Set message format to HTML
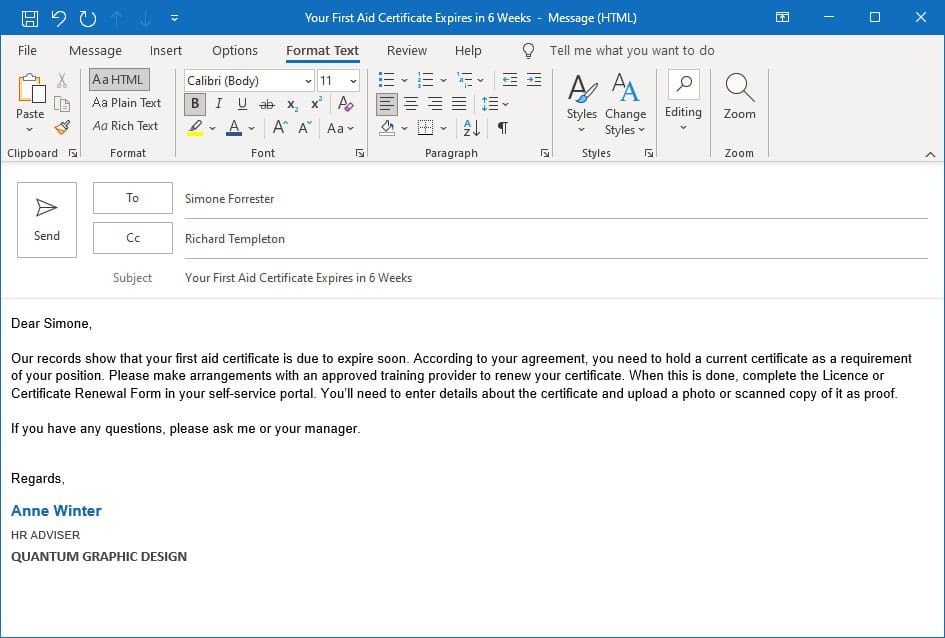945x638 pixels. click(119, 80)
